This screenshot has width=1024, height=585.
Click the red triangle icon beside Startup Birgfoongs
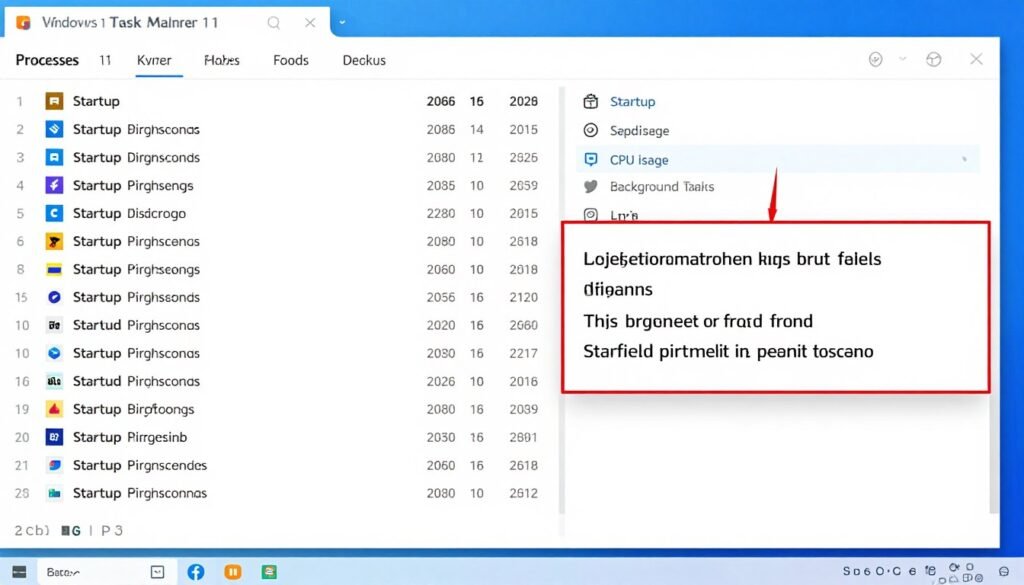[x=55, y=409]
